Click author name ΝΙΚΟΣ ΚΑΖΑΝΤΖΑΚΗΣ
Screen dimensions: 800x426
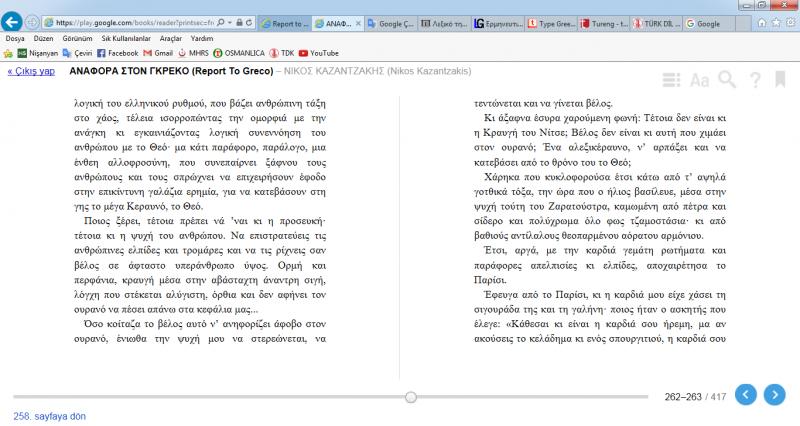tap(377, 71)
